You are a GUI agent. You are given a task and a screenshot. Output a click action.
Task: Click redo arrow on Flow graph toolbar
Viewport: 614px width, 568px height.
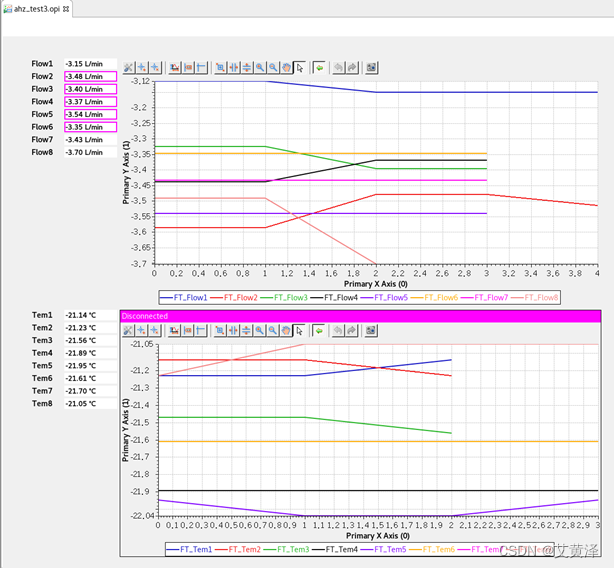click(x=352, y=68)
